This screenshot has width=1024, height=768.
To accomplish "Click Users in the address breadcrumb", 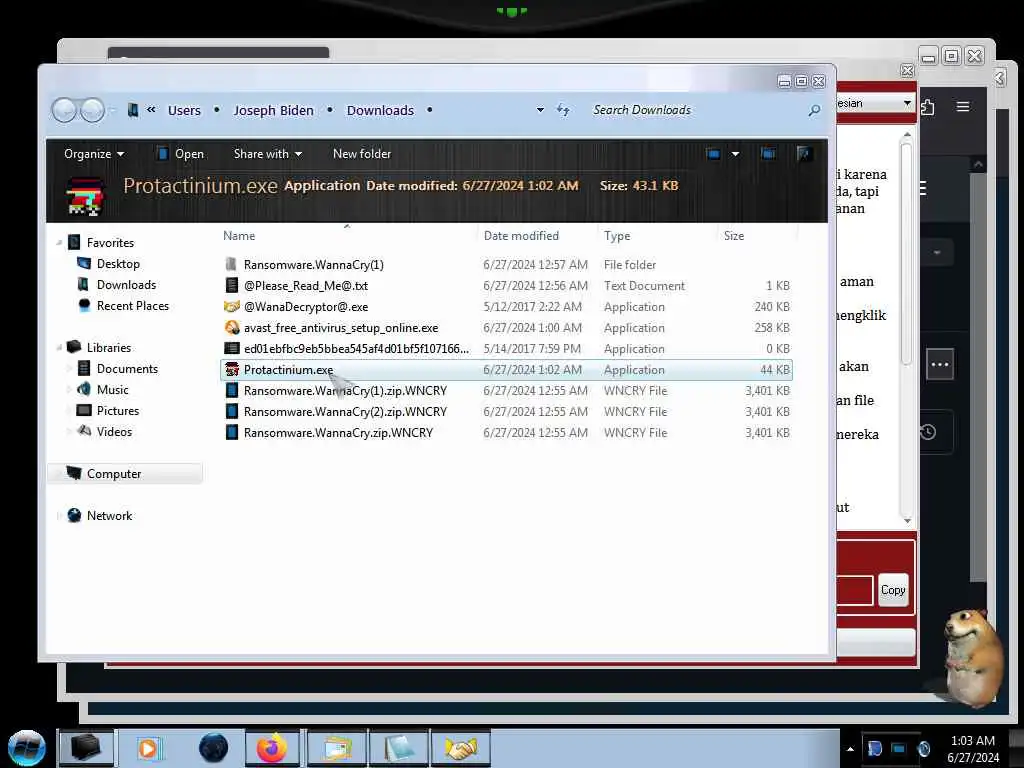I will tap(184, 110).
